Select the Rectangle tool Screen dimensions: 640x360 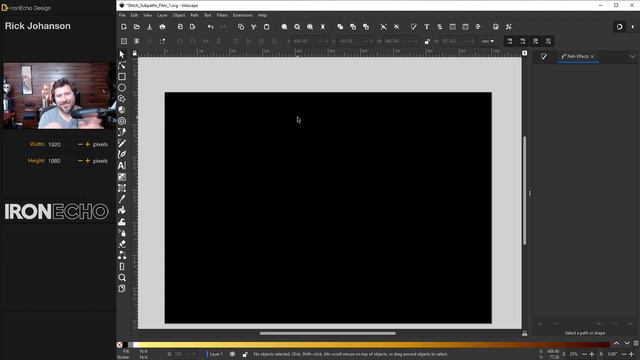click(x=122, y=76)
